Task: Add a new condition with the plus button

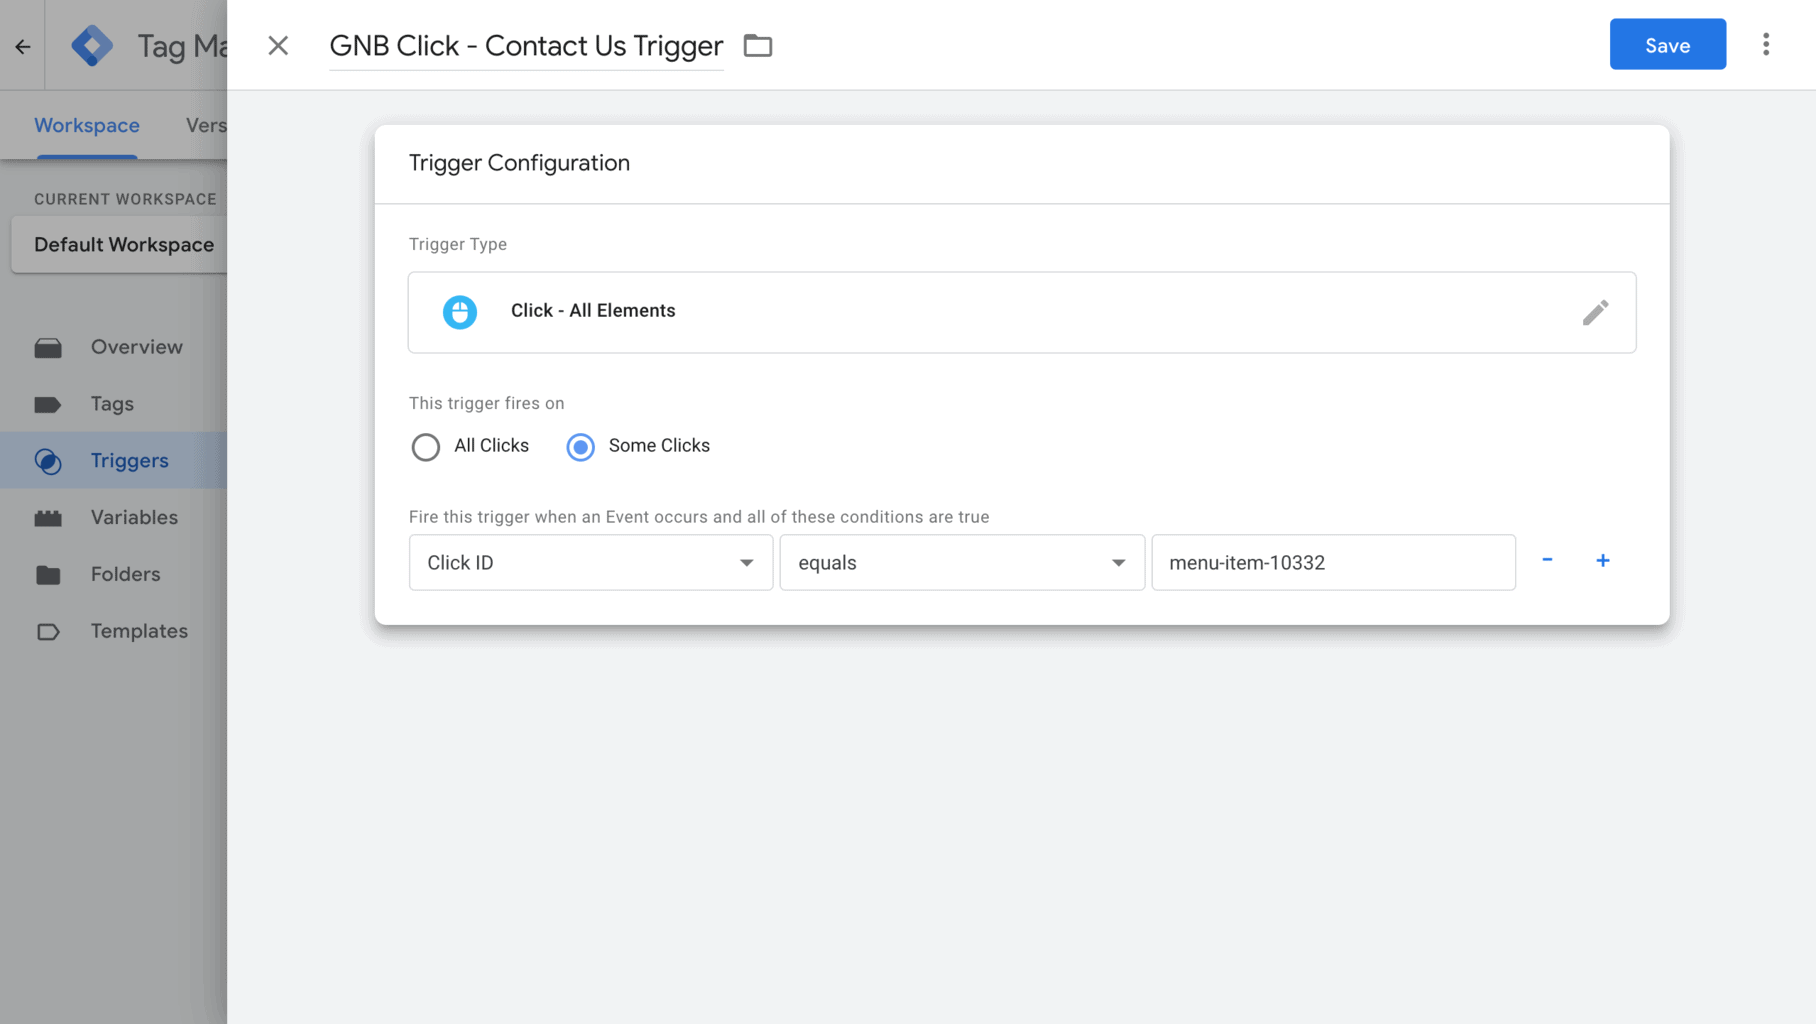Action: [1603, 560]
